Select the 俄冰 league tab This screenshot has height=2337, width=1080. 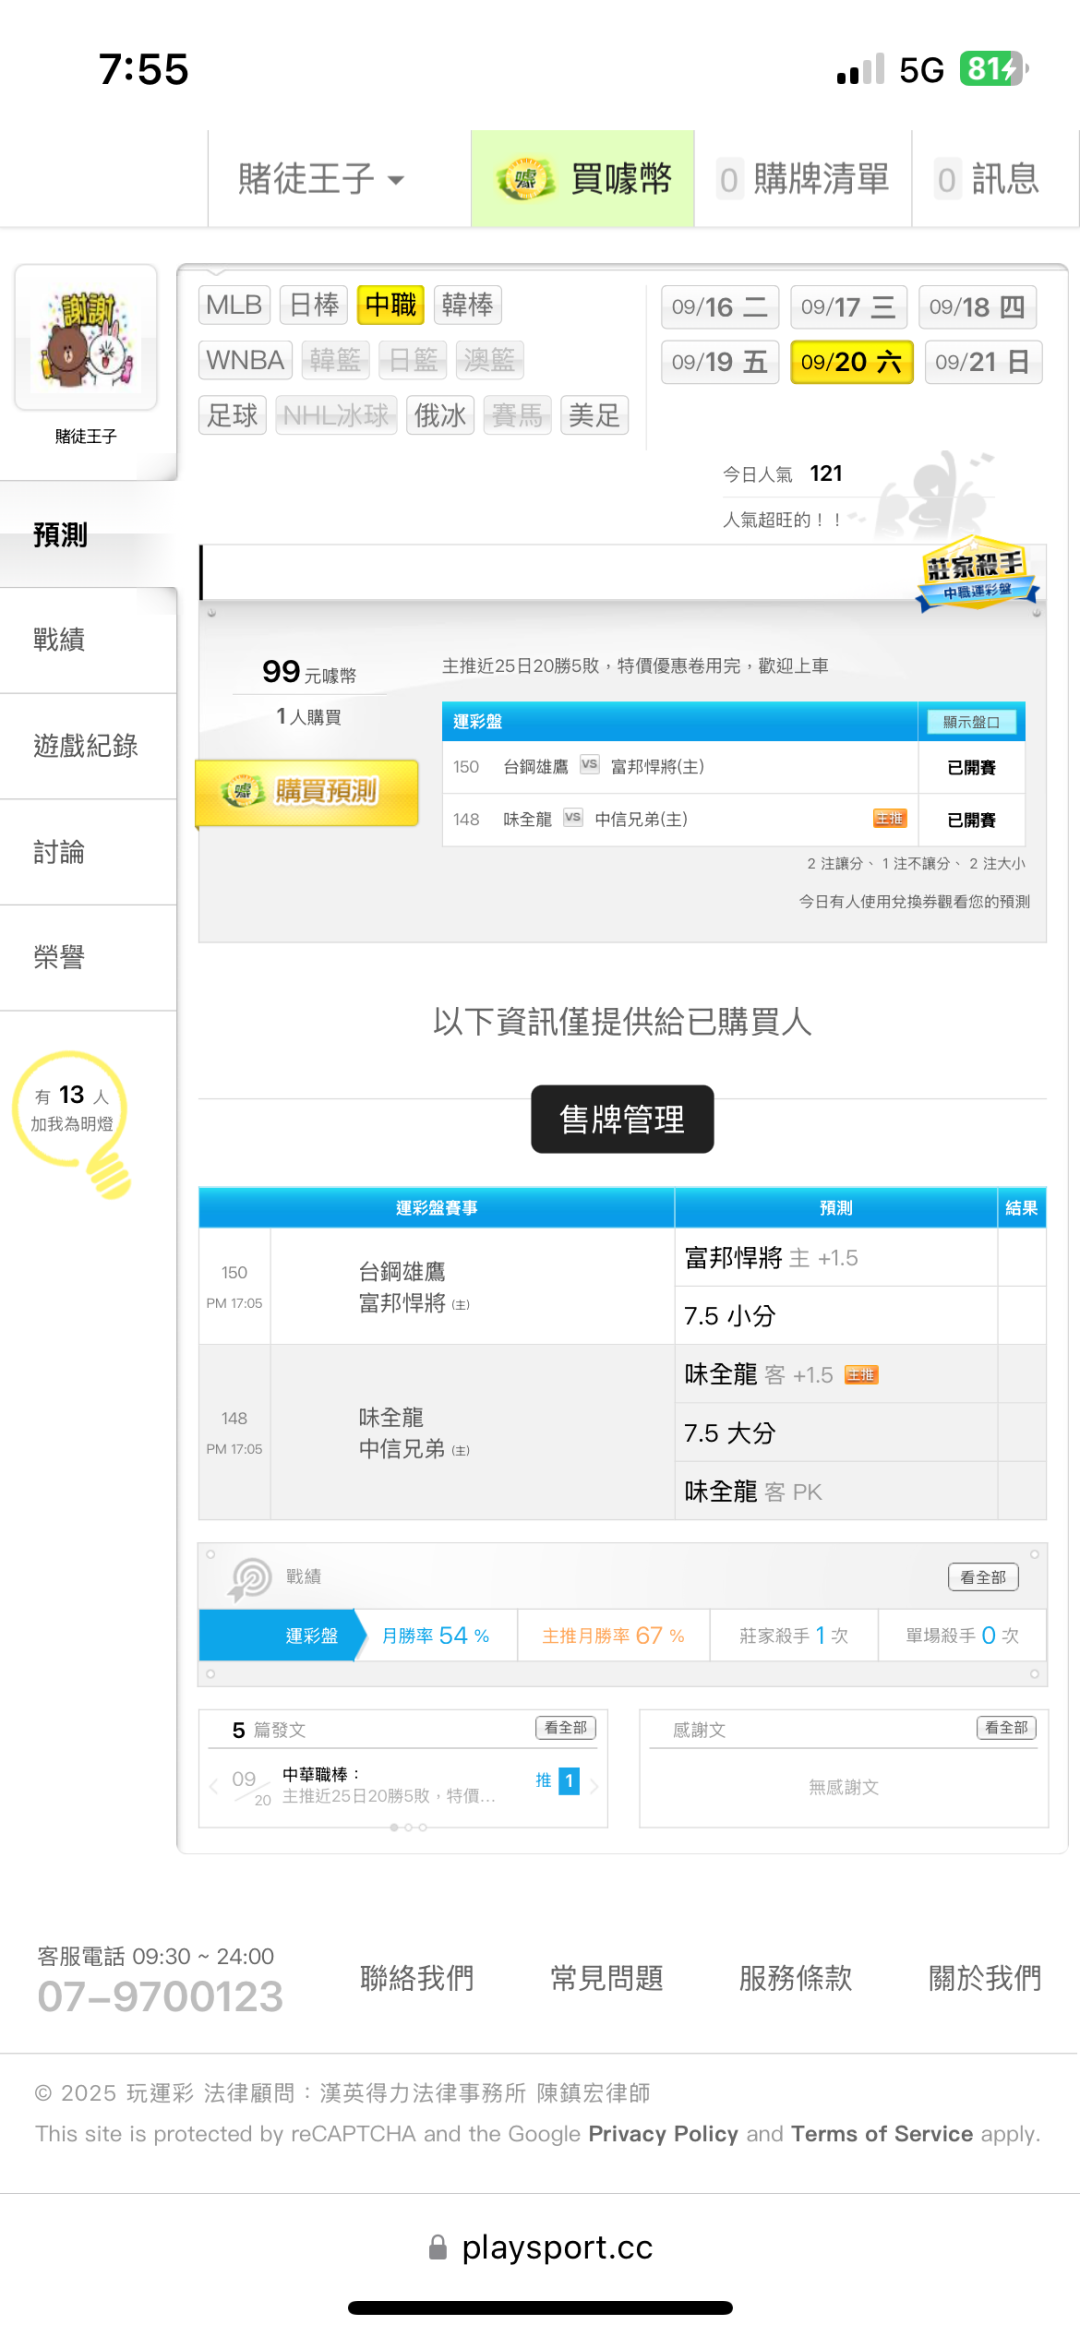(x=440, y=415)
